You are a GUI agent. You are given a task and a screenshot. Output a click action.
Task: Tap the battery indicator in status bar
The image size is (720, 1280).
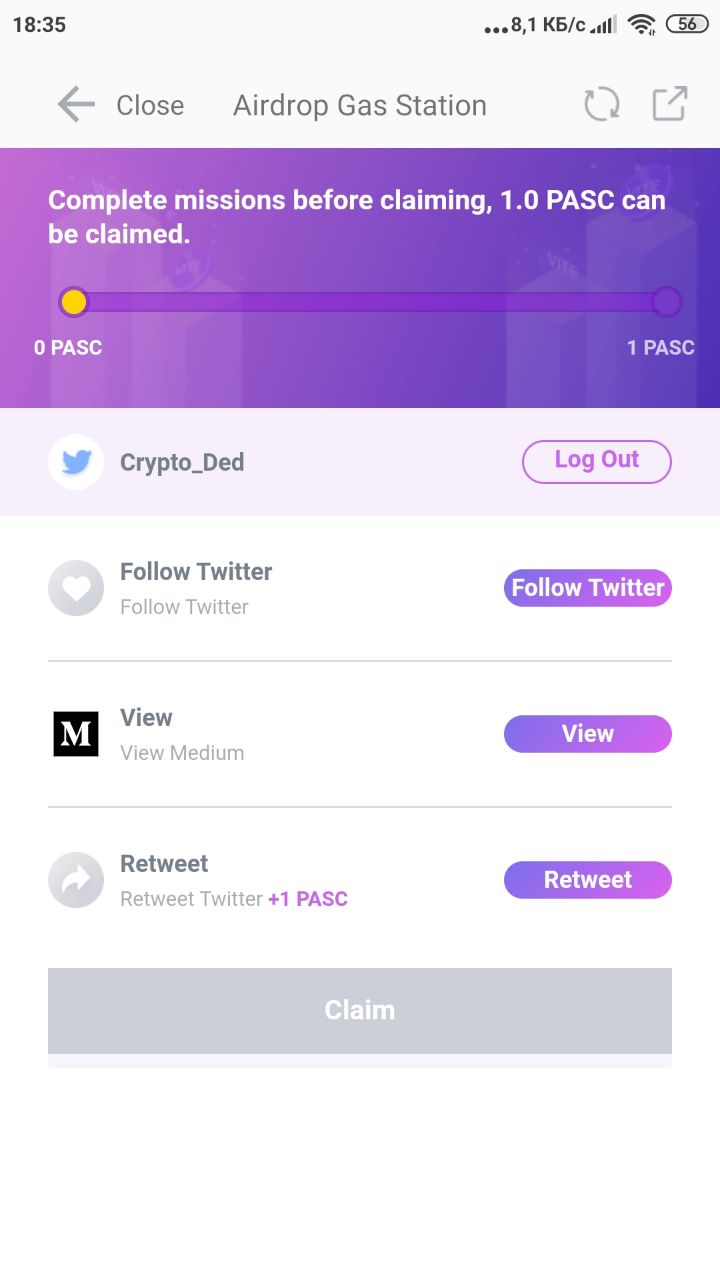[687, 25]
